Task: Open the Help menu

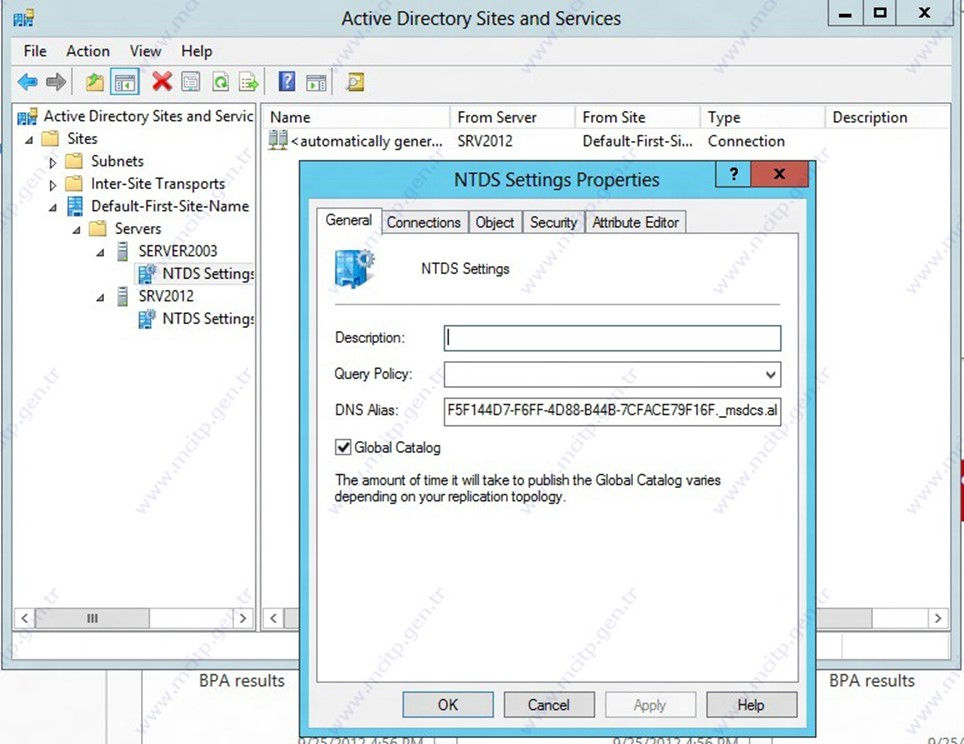Action: click(196, 51)
